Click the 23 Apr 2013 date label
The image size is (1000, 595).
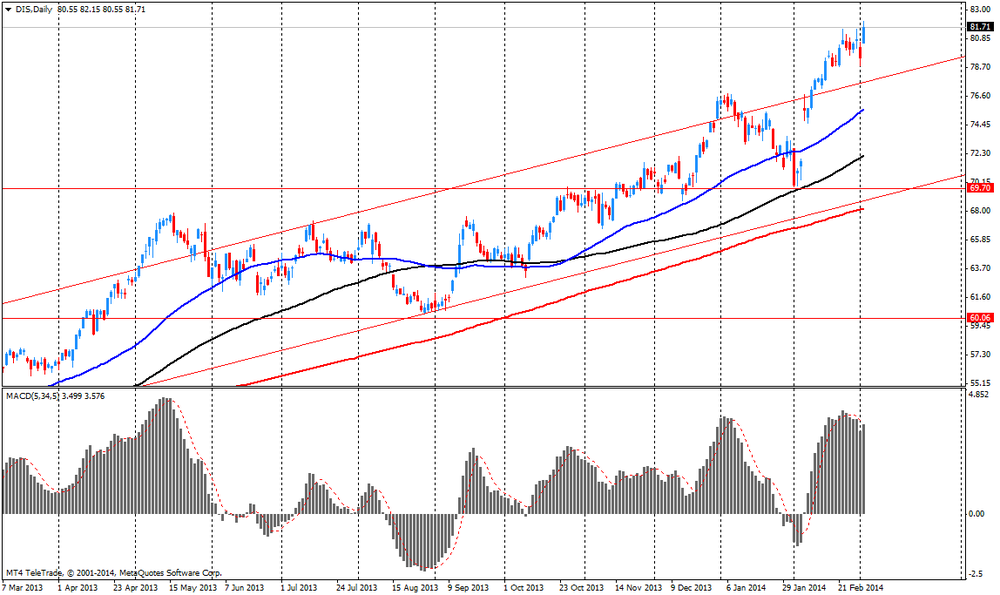coord(135,587)
